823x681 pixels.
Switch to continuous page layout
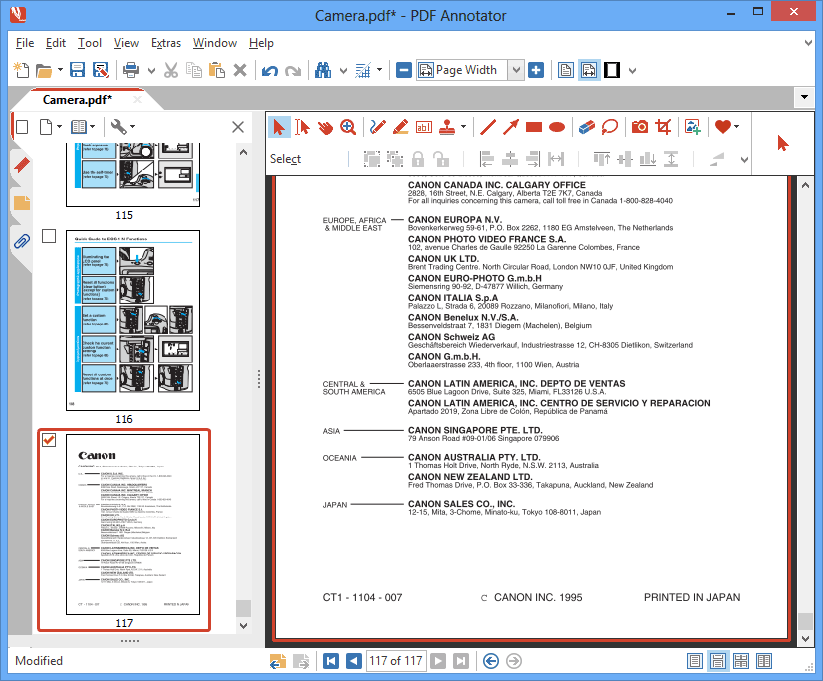tap(718, 661)
